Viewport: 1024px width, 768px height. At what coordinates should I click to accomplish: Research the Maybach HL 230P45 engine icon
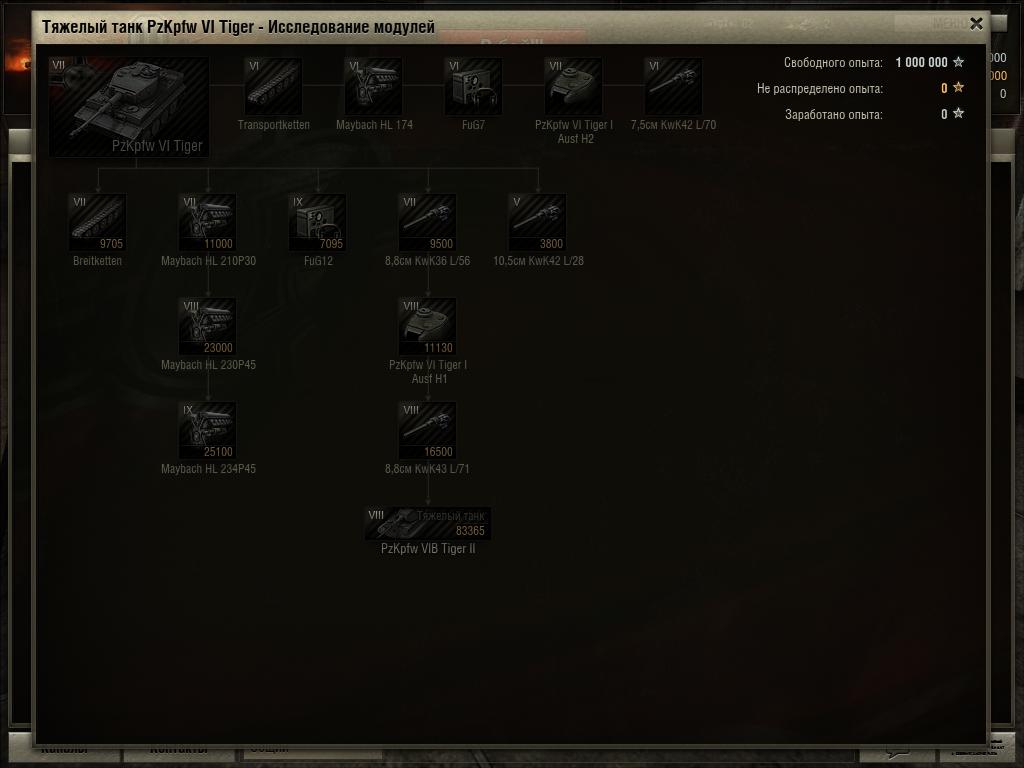coord(208,327)
